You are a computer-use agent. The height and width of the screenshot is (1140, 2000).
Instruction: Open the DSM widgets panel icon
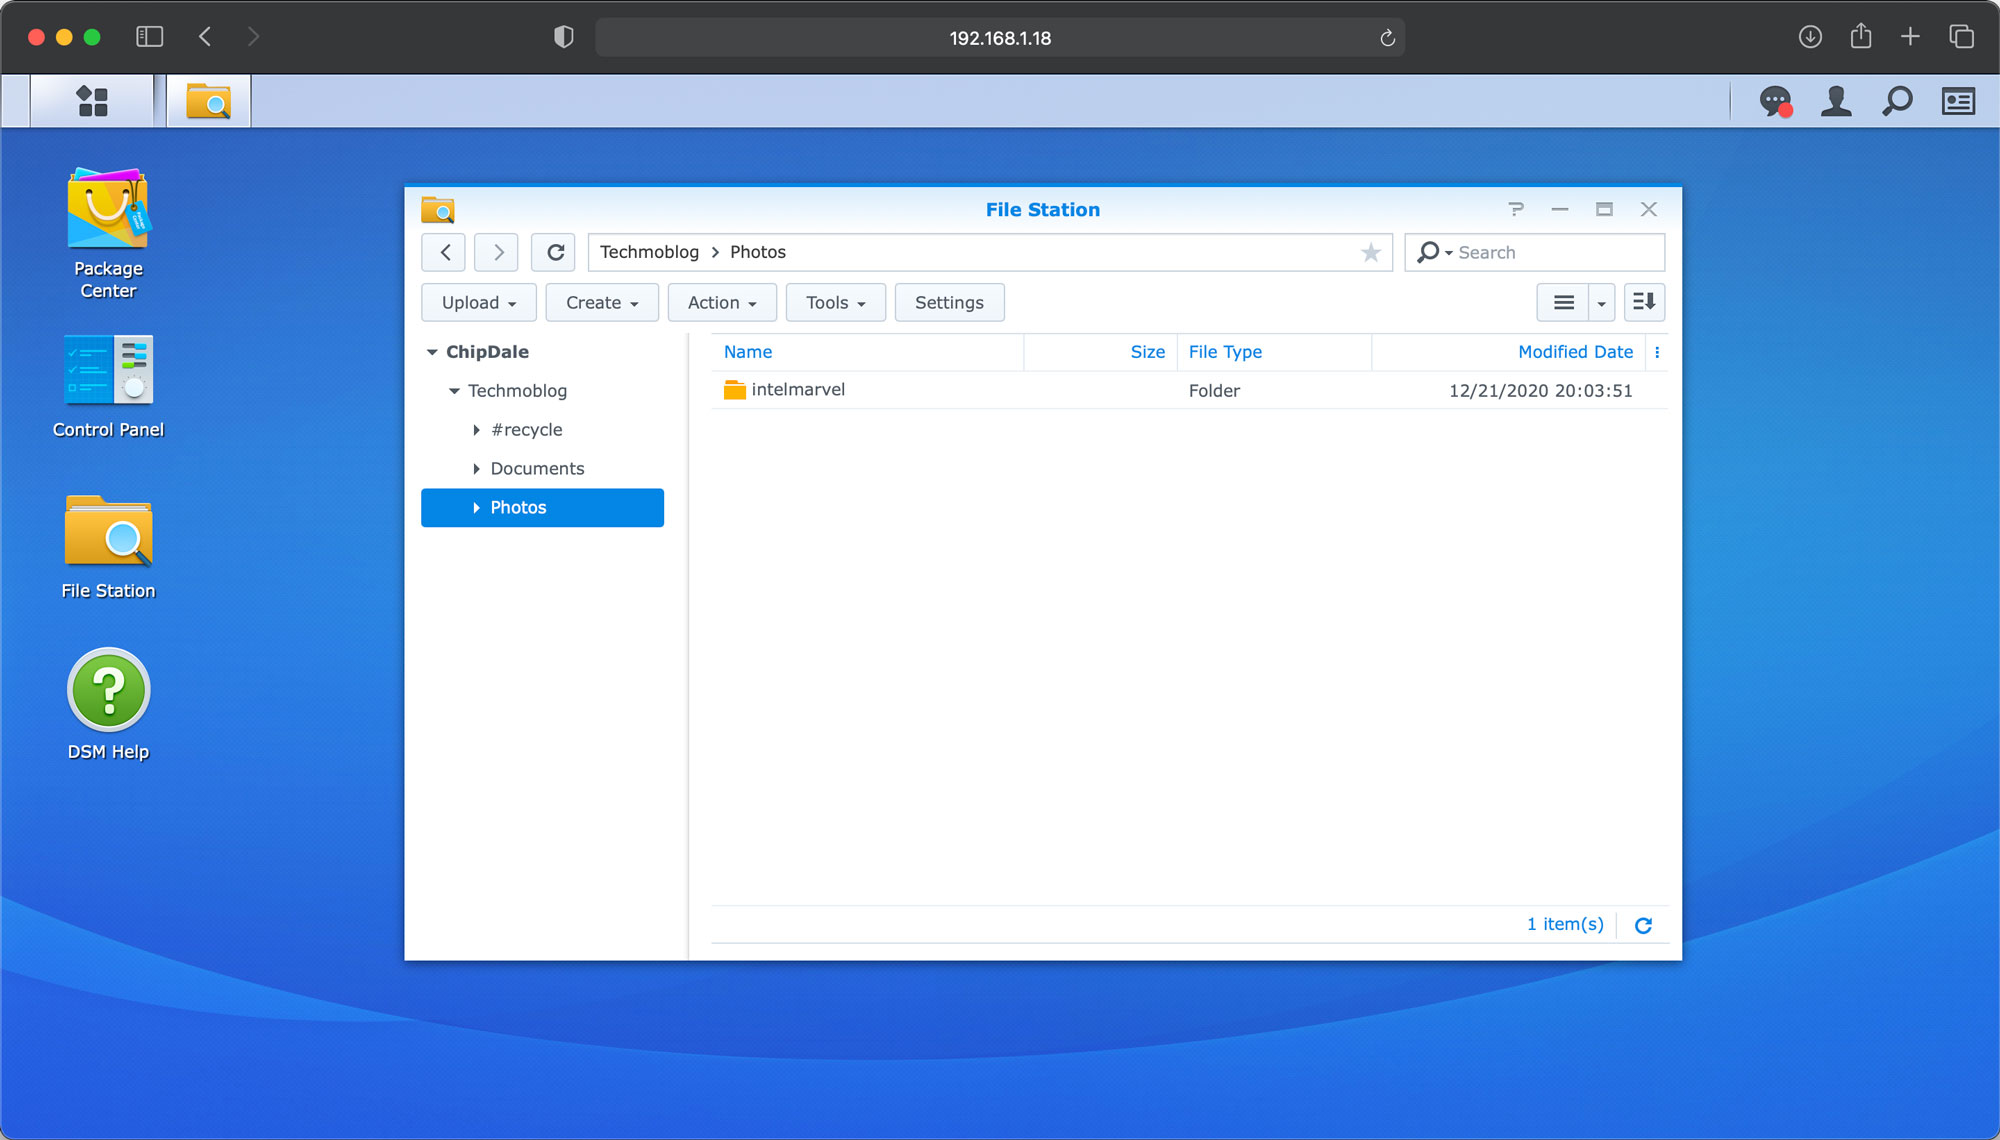[1958, 101]
